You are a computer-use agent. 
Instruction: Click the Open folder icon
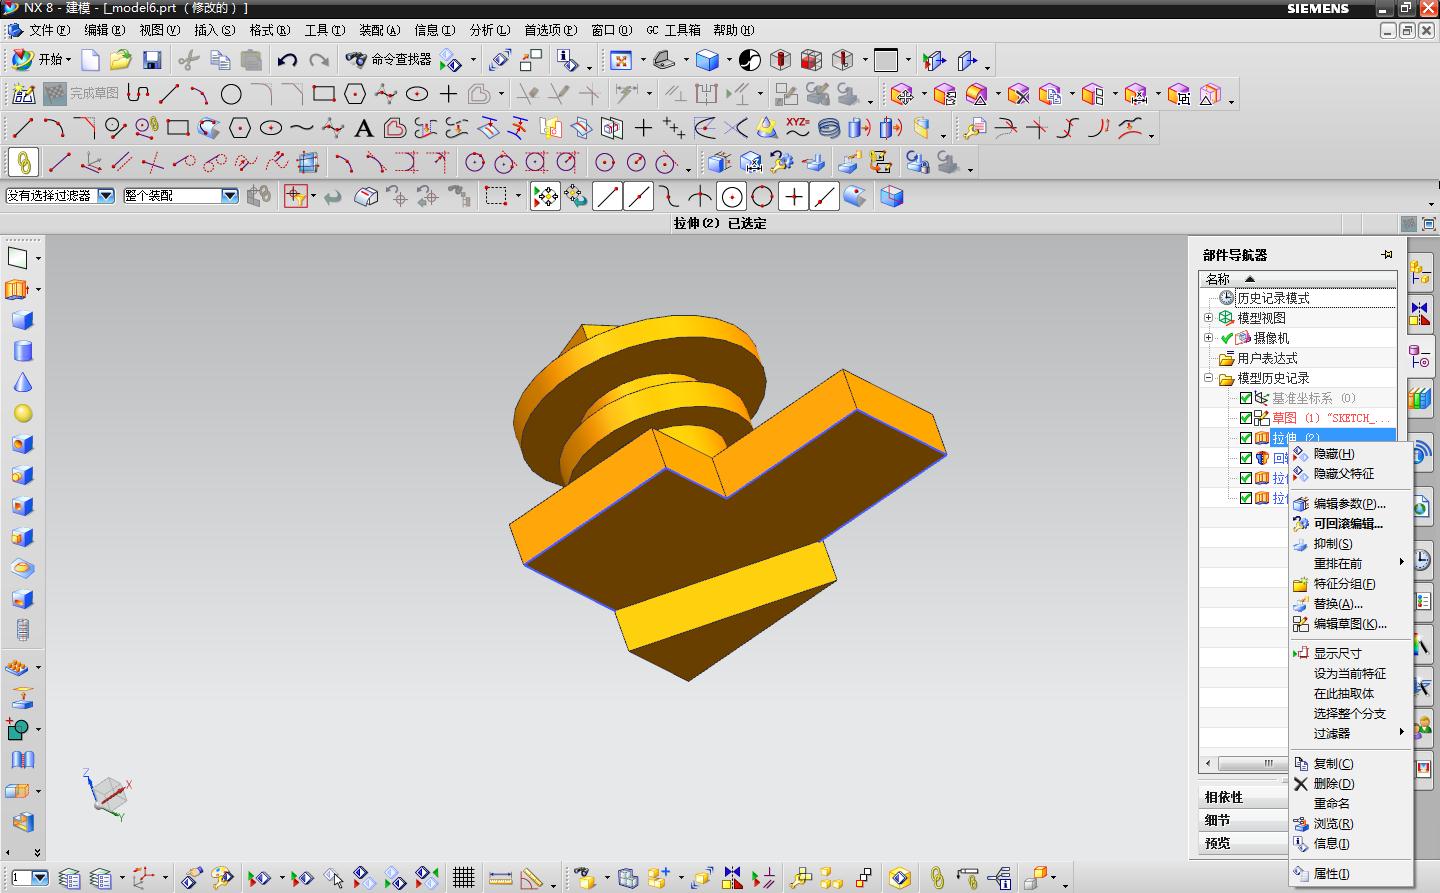coord(121,60)
